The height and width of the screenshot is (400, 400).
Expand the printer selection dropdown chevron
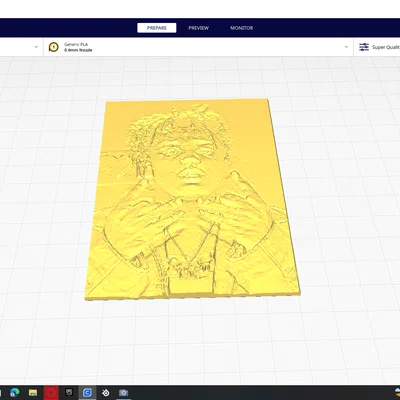[36, 47]
